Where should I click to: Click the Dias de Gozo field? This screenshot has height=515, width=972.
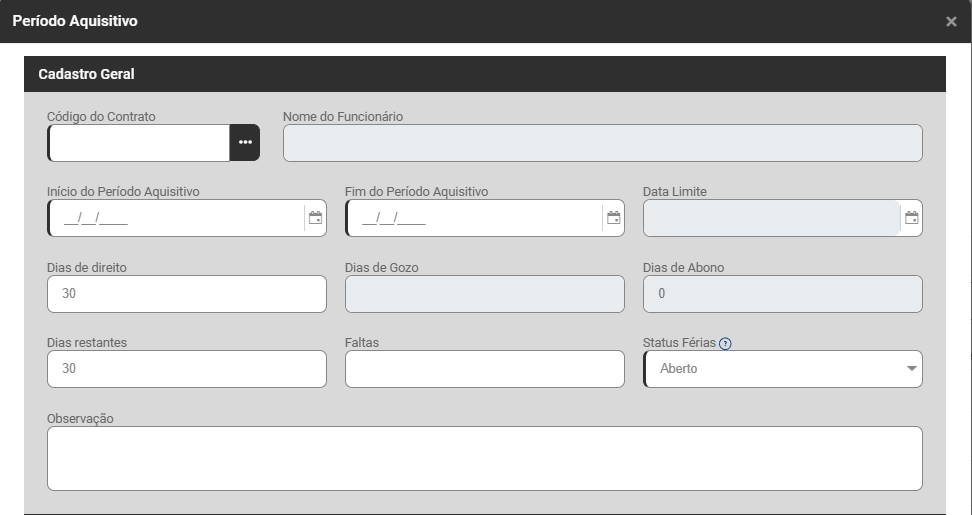(x=484, y=294)
